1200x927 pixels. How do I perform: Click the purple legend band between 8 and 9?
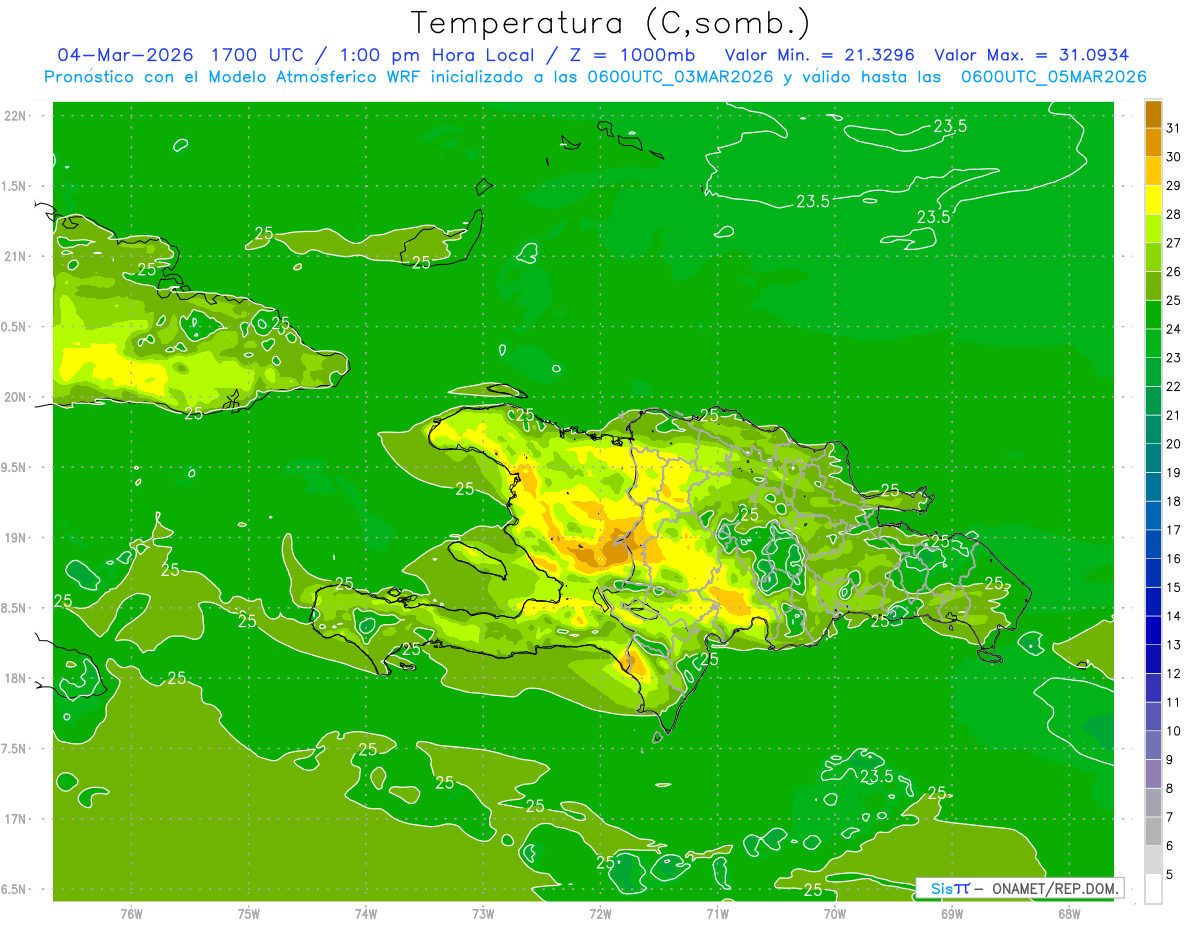1153,774
